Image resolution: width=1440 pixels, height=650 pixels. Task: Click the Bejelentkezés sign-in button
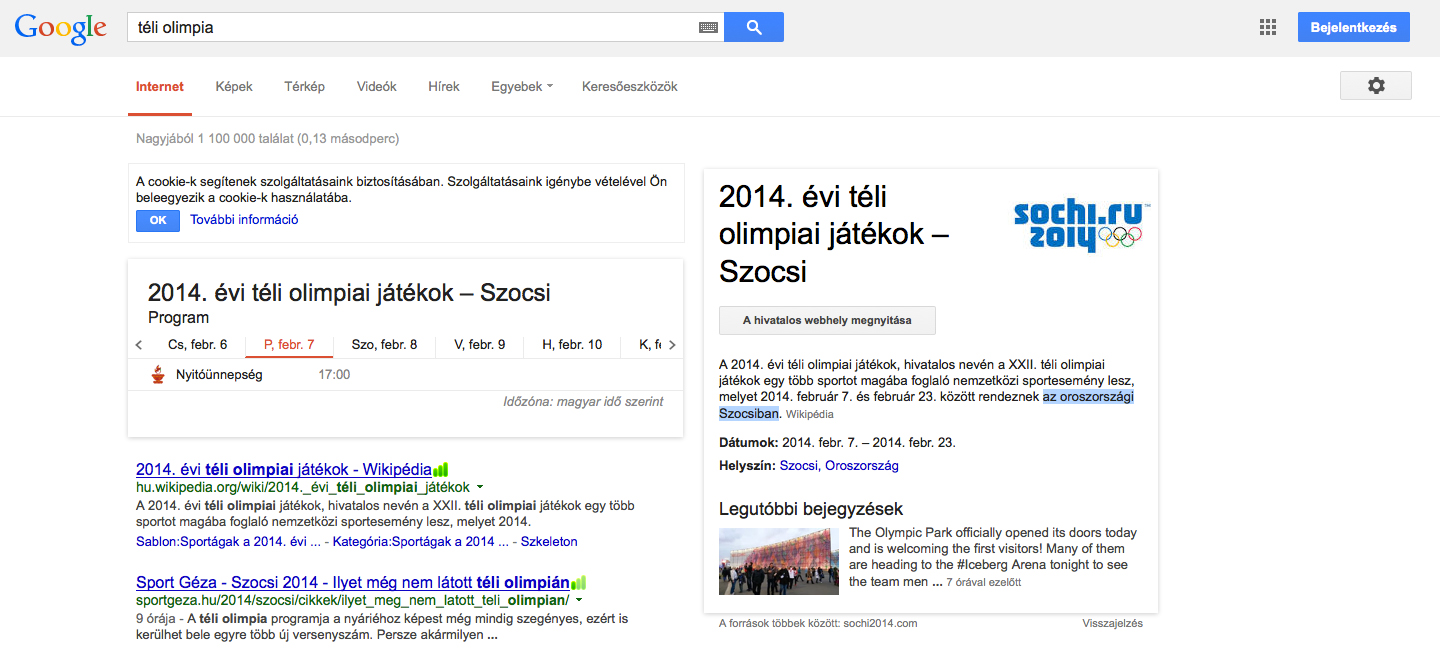(1354, 27)
